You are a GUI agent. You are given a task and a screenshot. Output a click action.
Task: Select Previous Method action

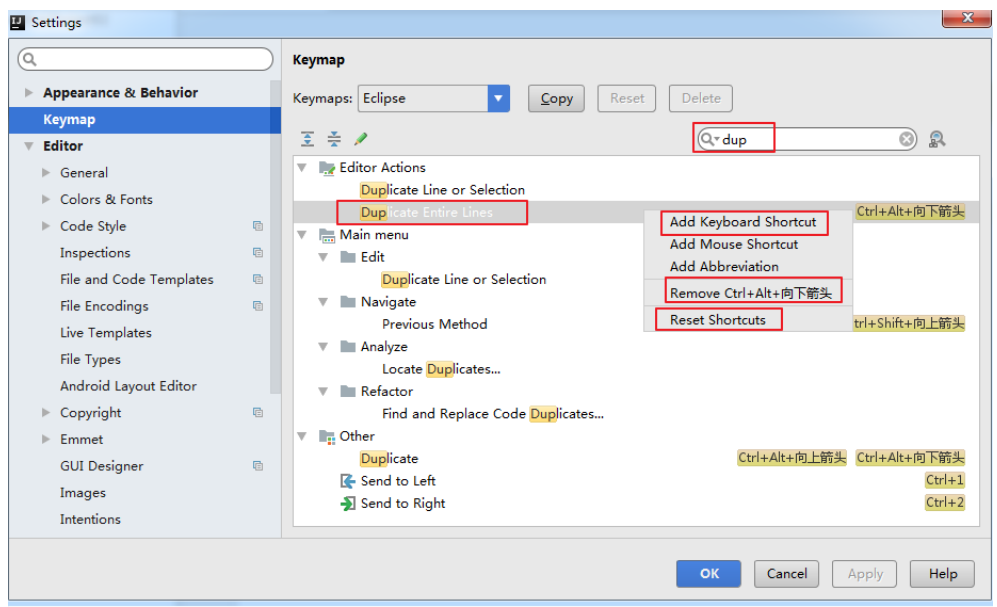[434, 324]
